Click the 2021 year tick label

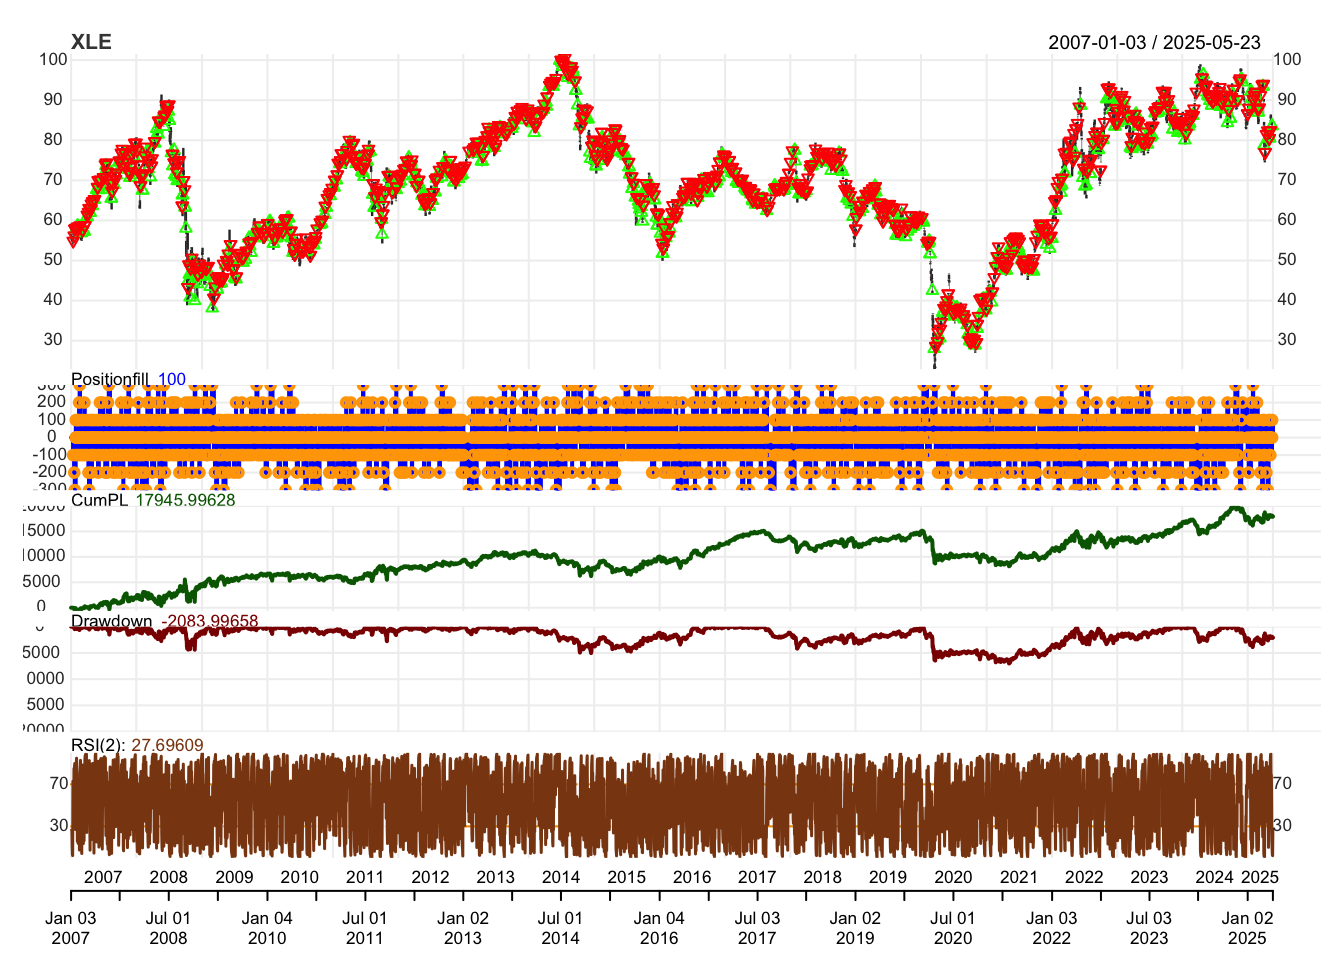[1018, 877]
